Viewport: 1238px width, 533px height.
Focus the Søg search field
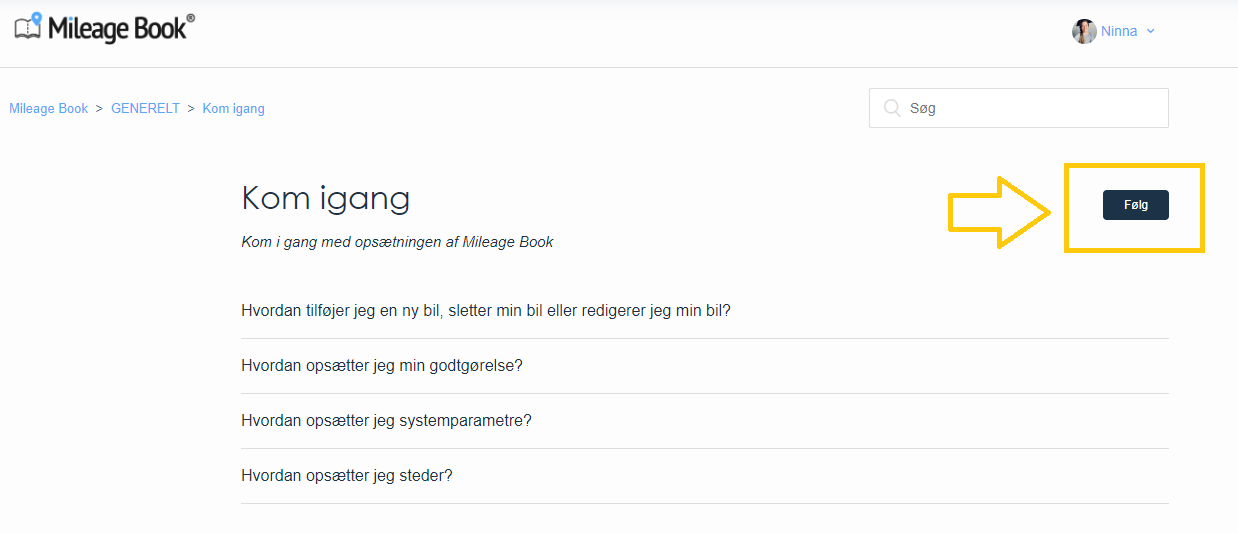point(1018,108)
